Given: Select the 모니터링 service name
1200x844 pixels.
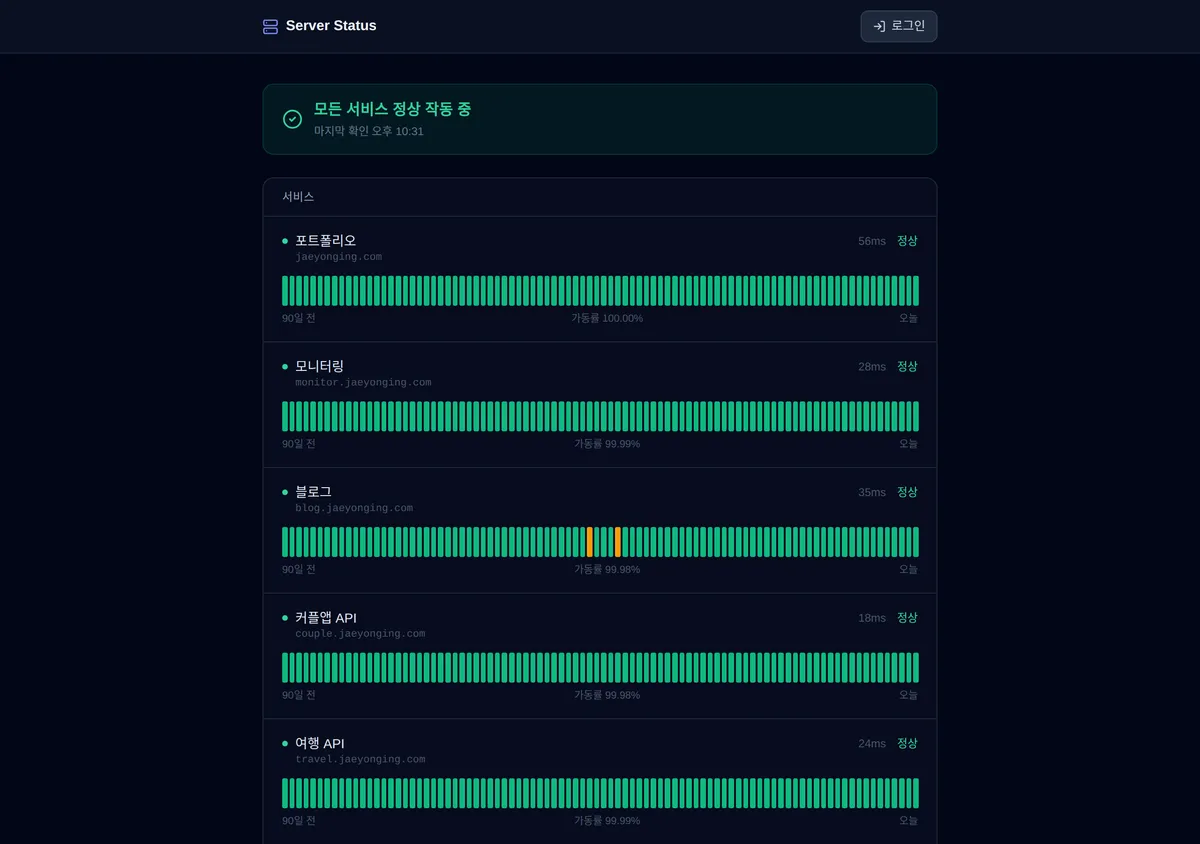Looking at the screenshot, I should (x=319, y=366).
